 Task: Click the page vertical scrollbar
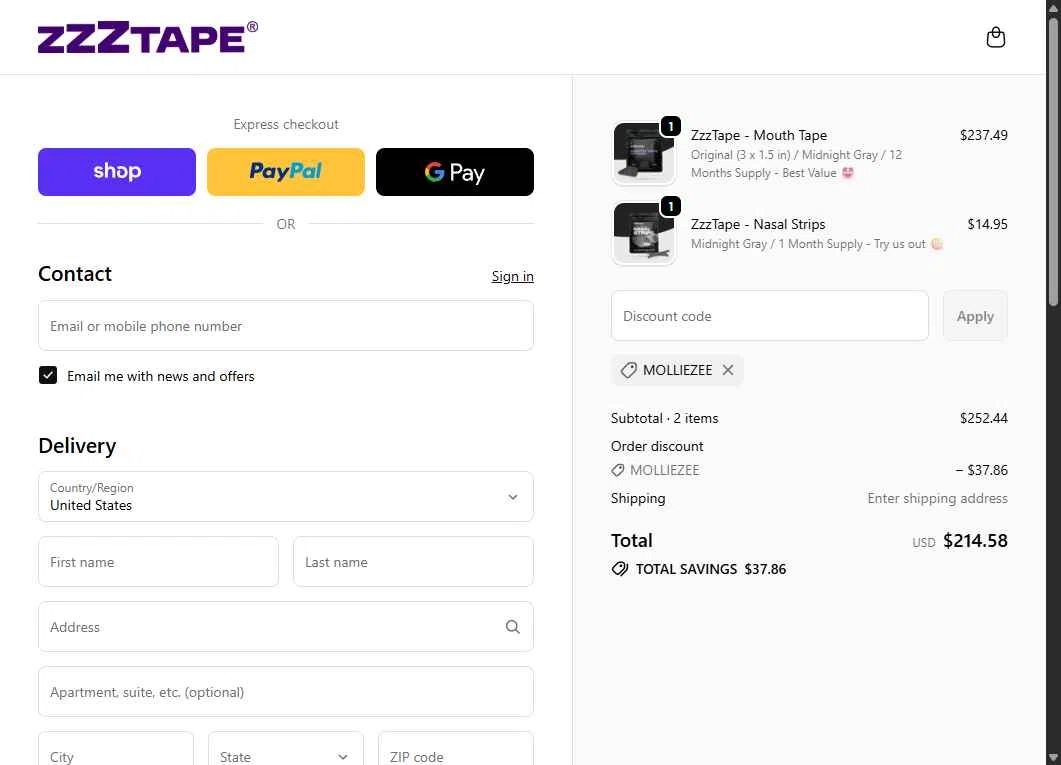[1054, 161]
